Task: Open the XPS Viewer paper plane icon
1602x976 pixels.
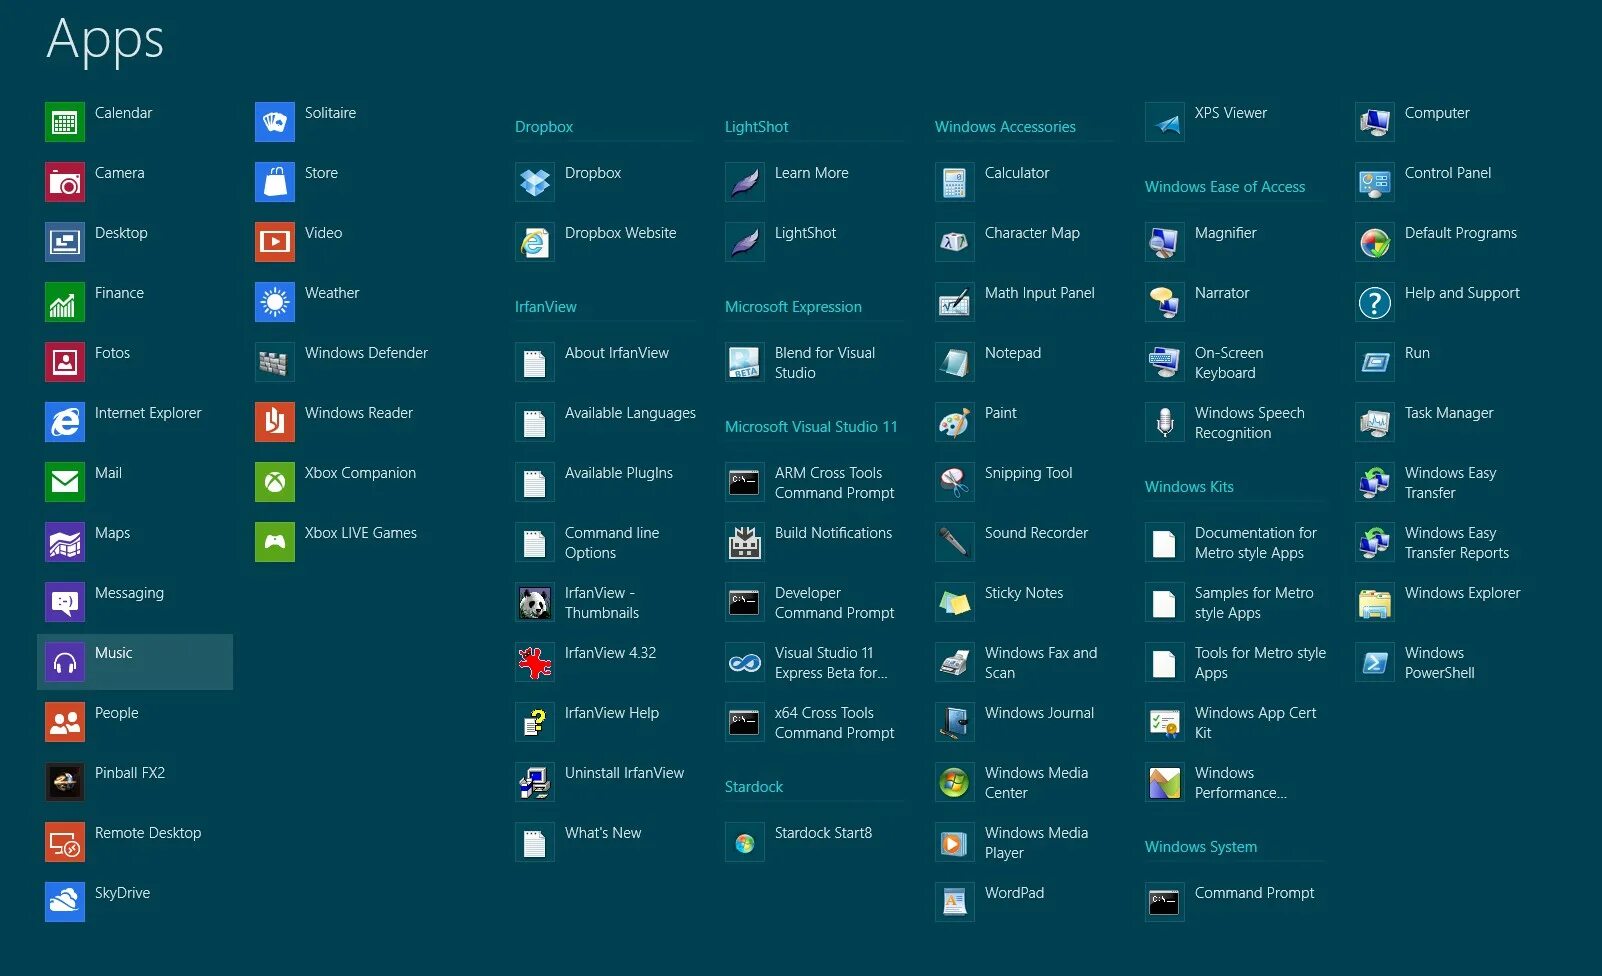Action: pos(1165,122)
